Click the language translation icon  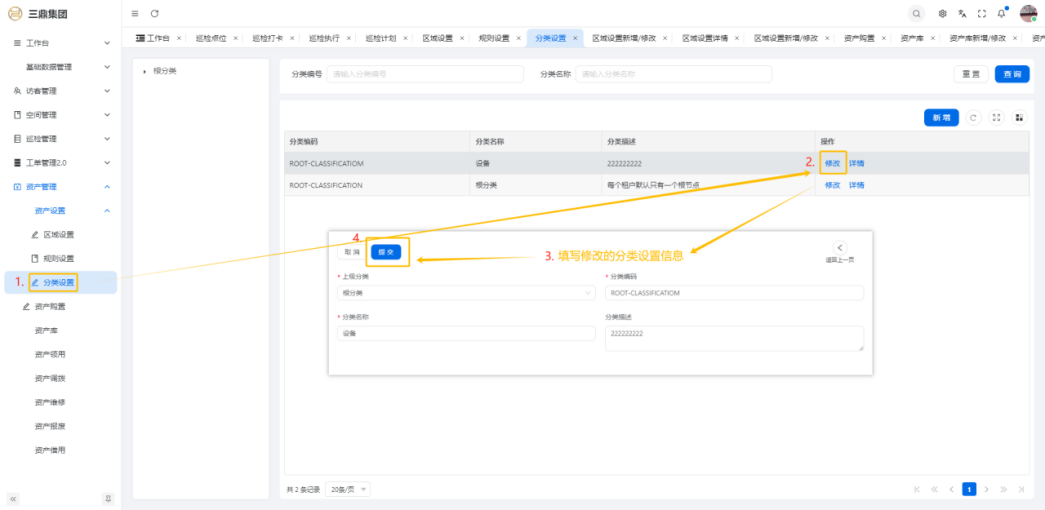[962, 13]
